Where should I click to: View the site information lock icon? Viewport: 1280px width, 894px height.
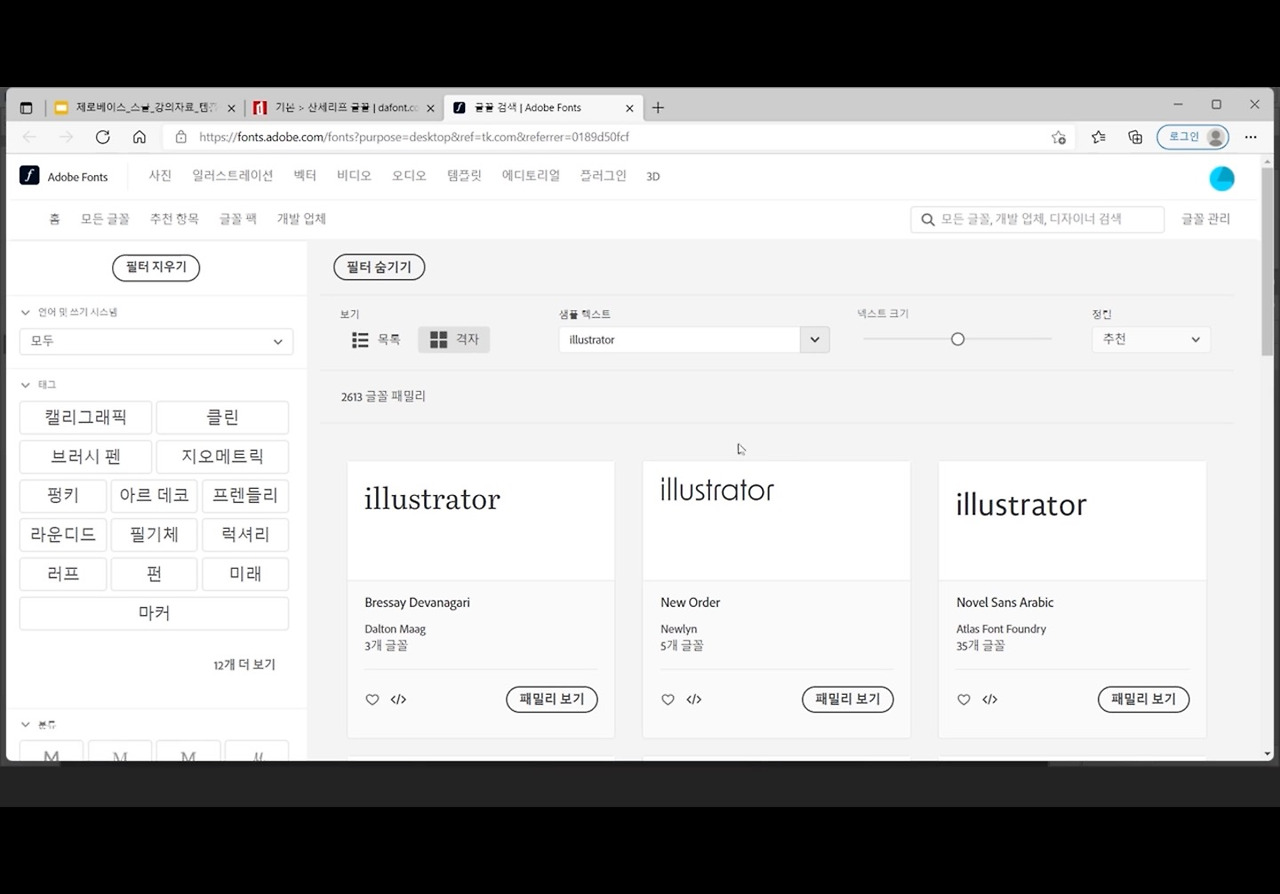(x=181, y=137)
